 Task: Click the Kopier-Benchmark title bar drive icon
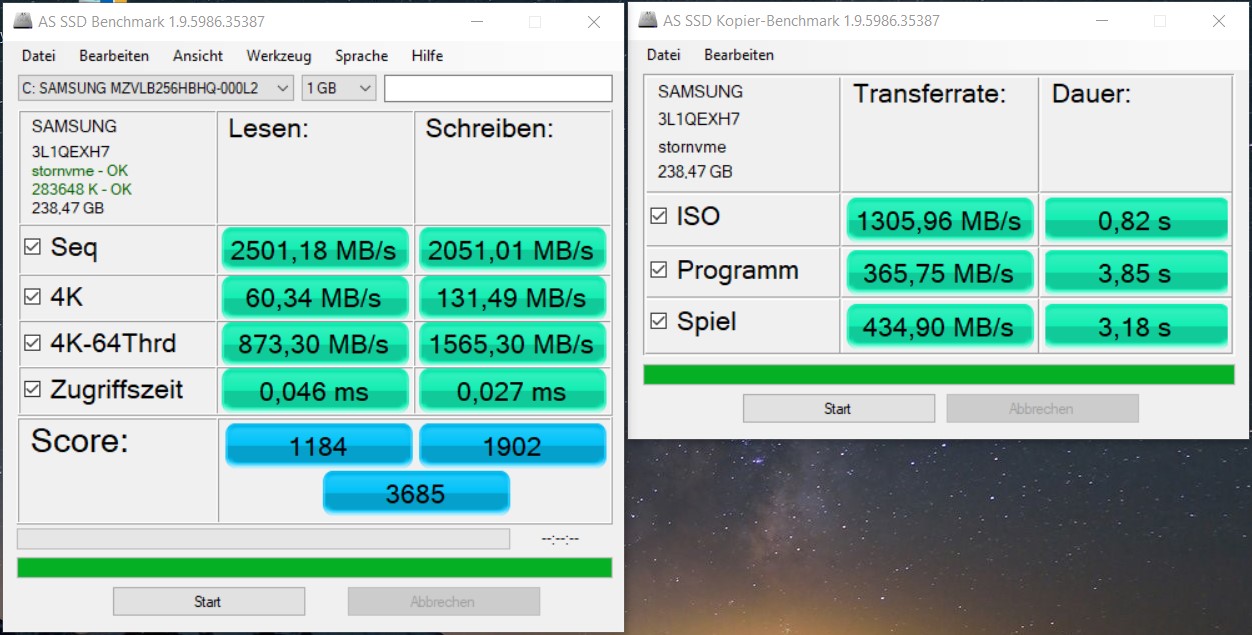[648, 20]
